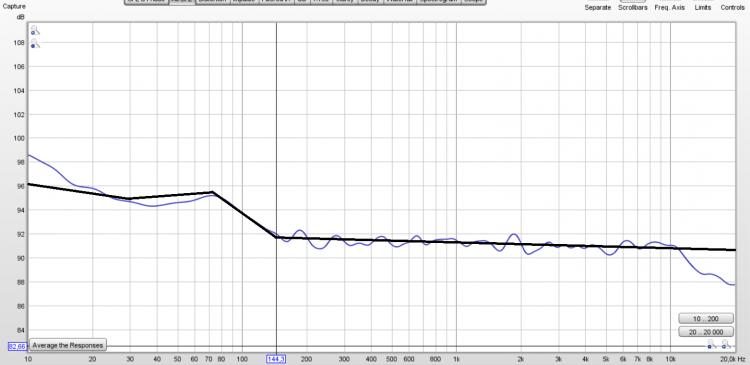Switch to the Distortion tab
Screen dimensions: 750x365
[x=213, y=1]
